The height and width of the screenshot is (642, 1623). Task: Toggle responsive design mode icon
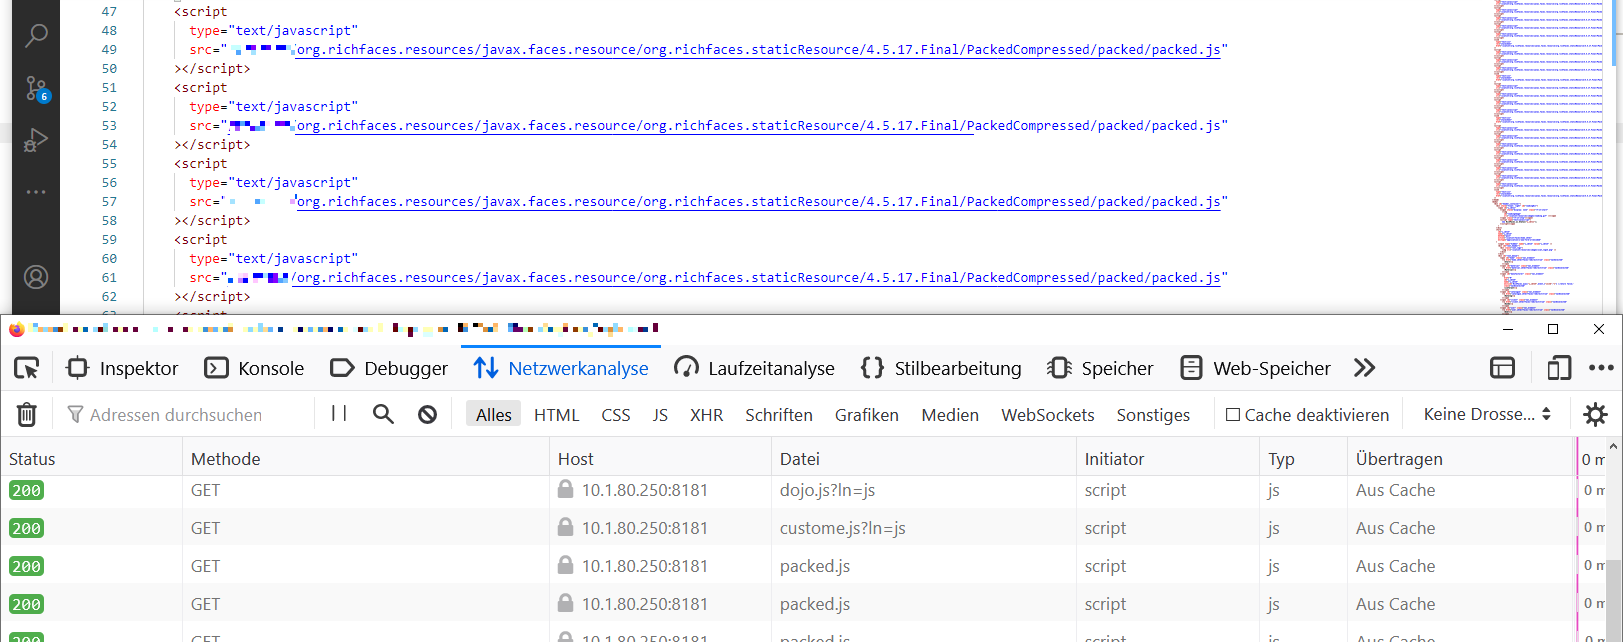pos(1558,368)
